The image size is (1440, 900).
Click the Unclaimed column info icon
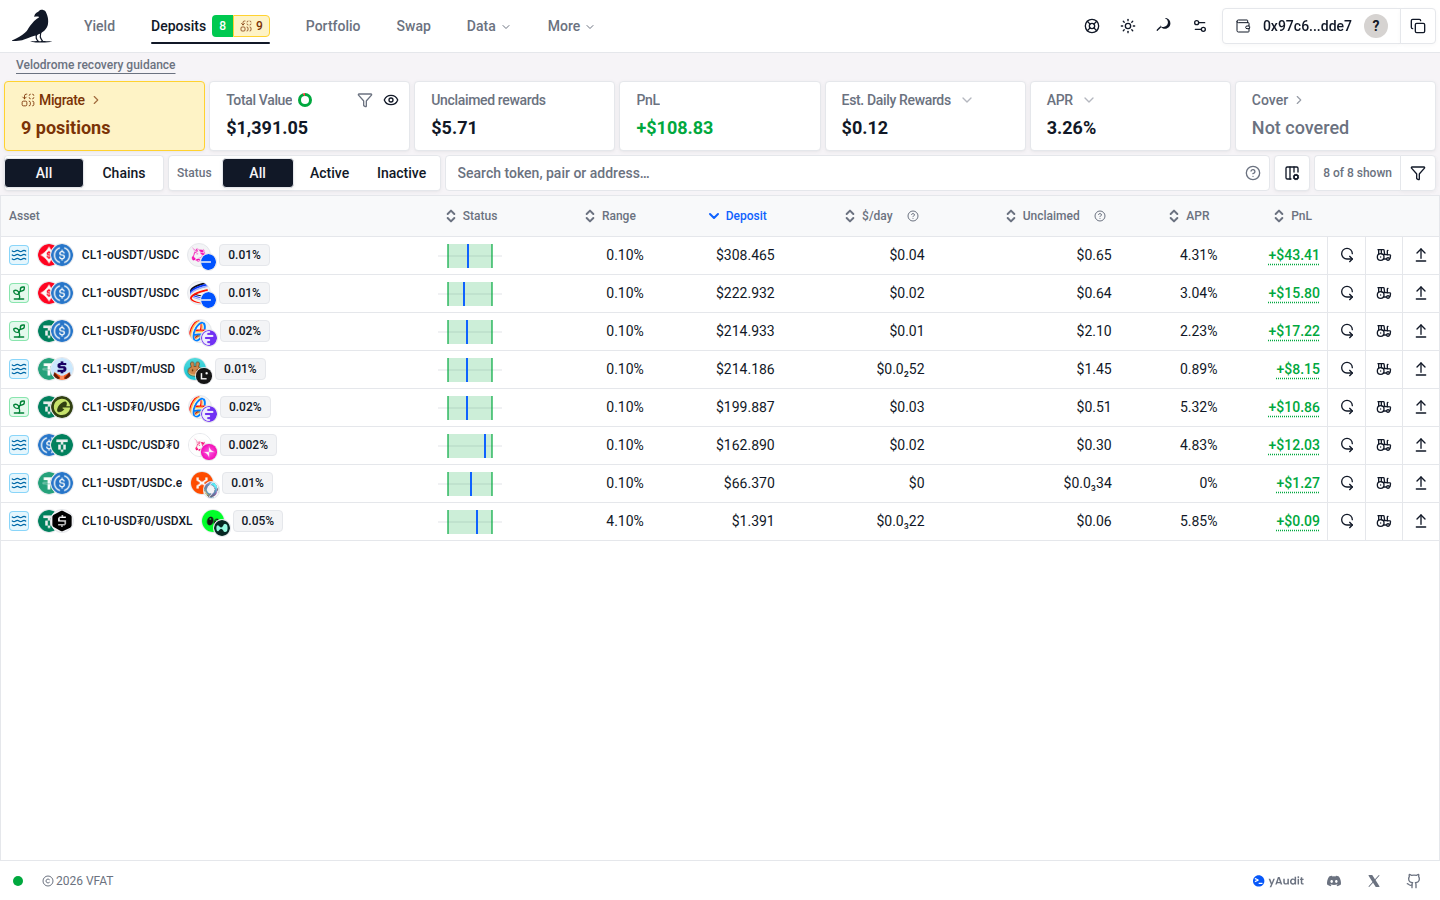click(x=1100, y=216)
